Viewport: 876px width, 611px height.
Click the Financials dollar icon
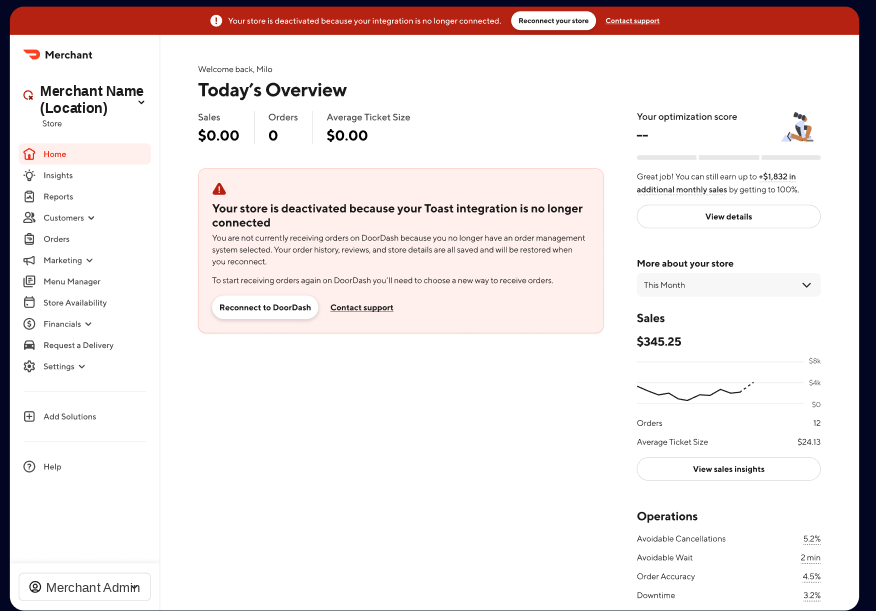pyautogui.click(x=30, y=324)
